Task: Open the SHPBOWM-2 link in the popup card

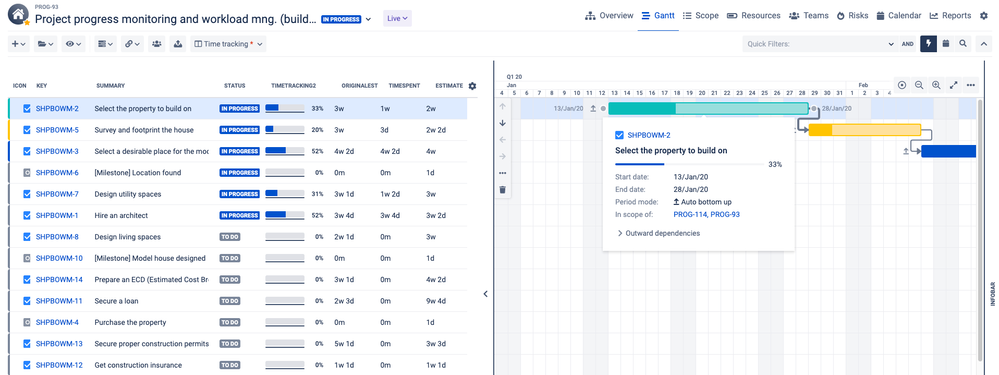Action: (x=649, y=135)
